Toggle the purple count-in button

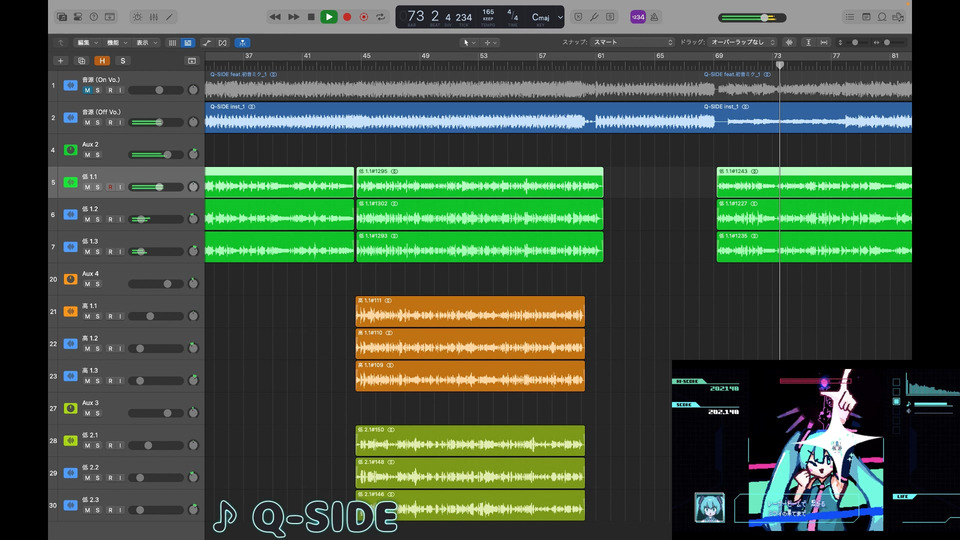click(637, 17)
